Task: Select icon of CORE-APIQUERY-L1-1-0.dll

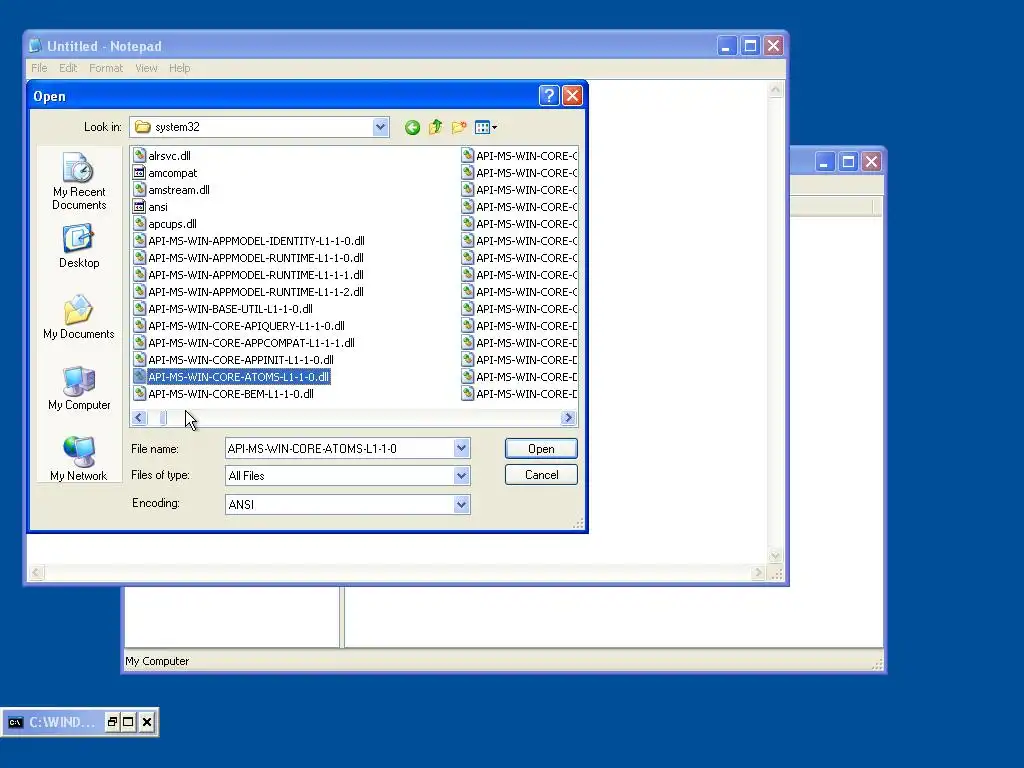Action: pos(139,325)
